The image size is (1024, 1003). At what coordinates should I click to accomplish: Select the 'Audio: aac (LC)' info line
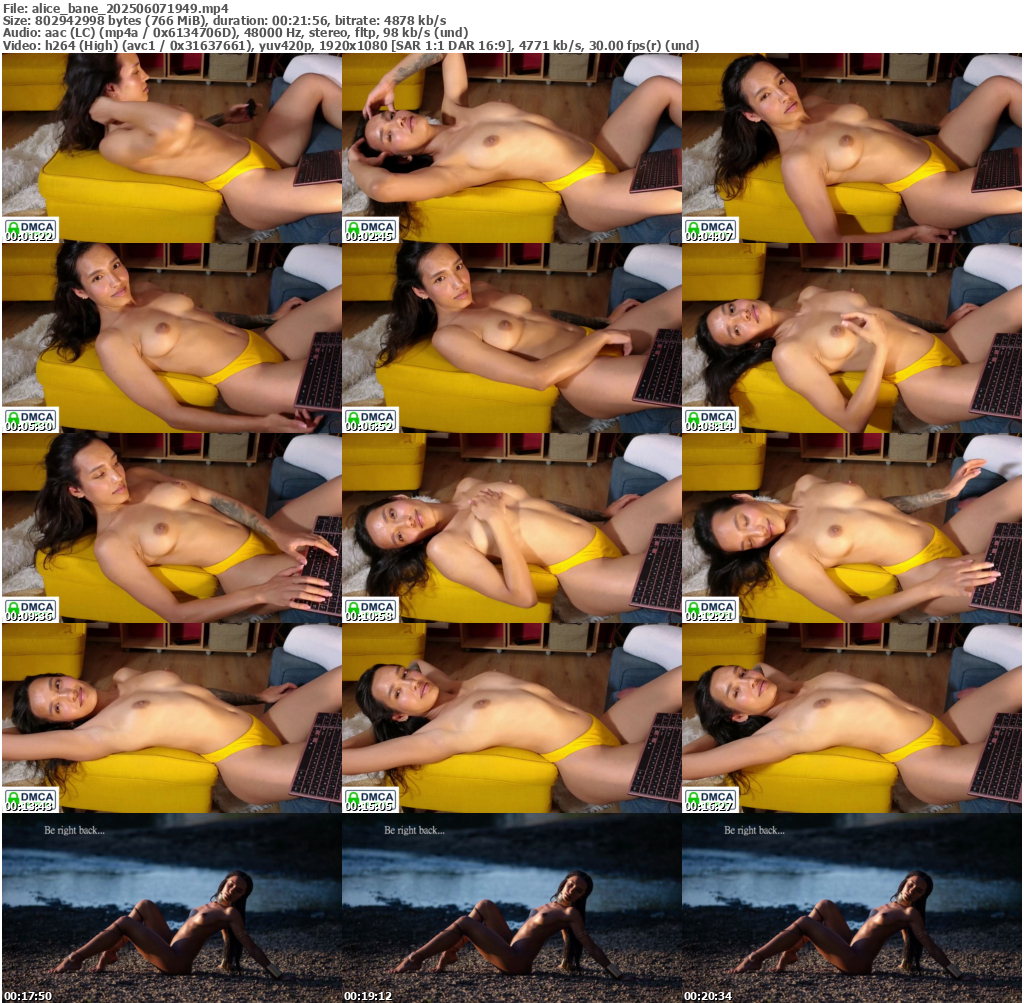(x=235, y=33)
